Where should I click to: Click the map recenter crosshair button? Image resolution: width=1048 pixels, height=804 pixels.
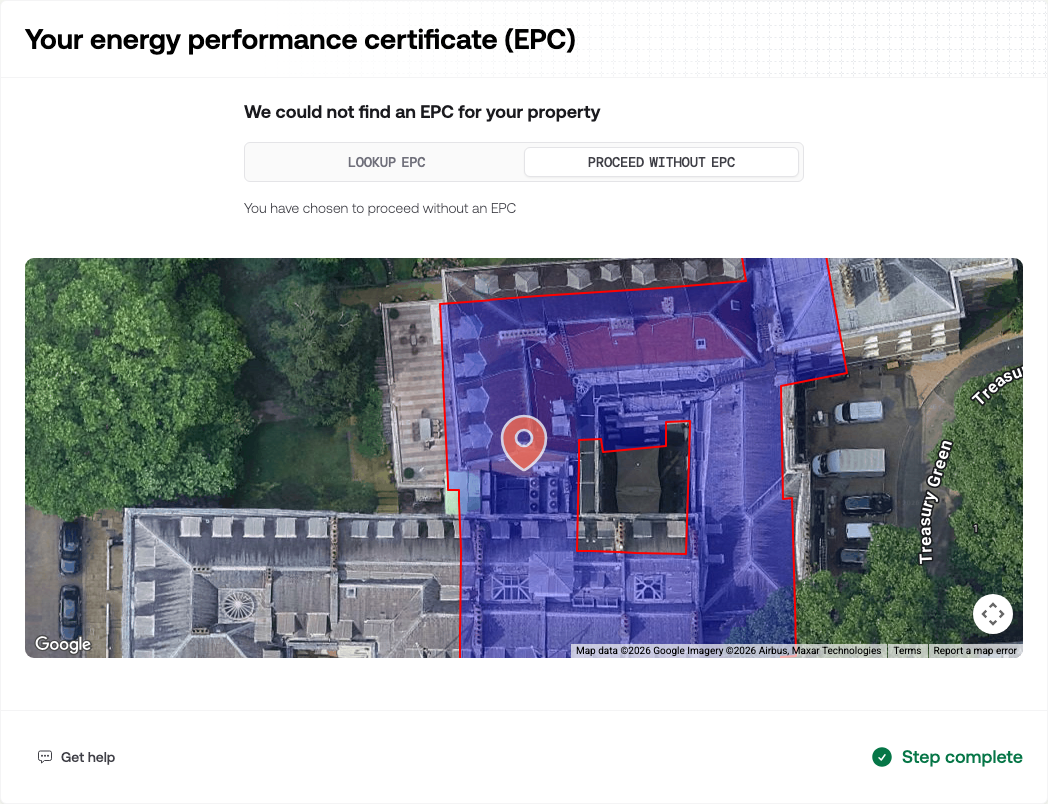(x=993, y=614)
